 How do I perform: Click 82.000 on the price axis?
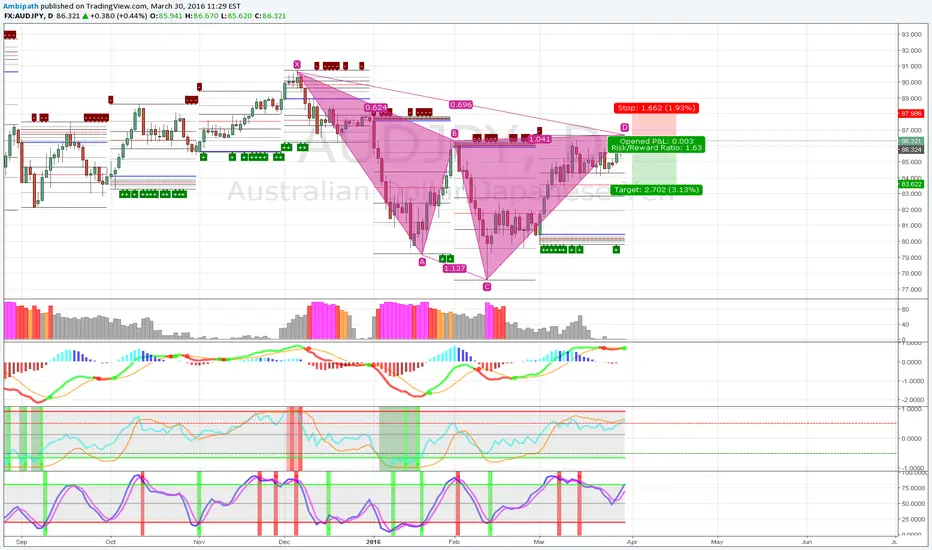(912, 210)
